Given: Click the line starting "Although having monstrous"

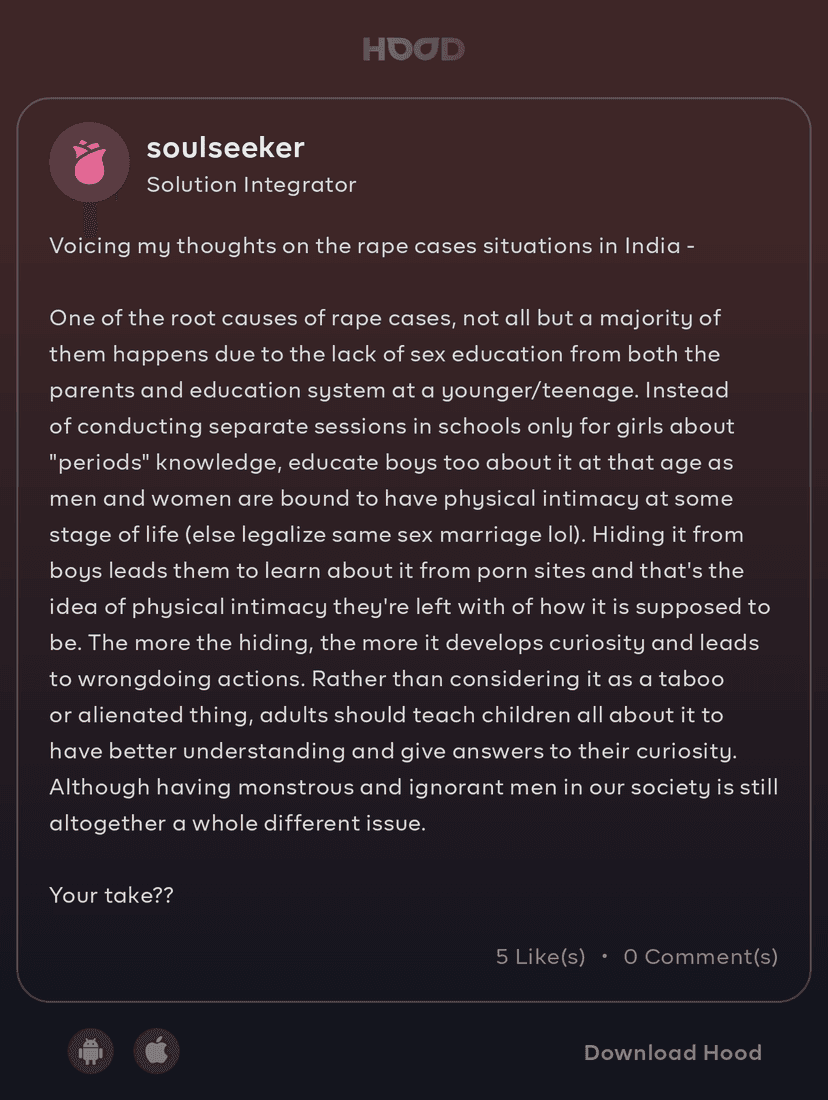Looking at the screenshot, I should [413, 787].
